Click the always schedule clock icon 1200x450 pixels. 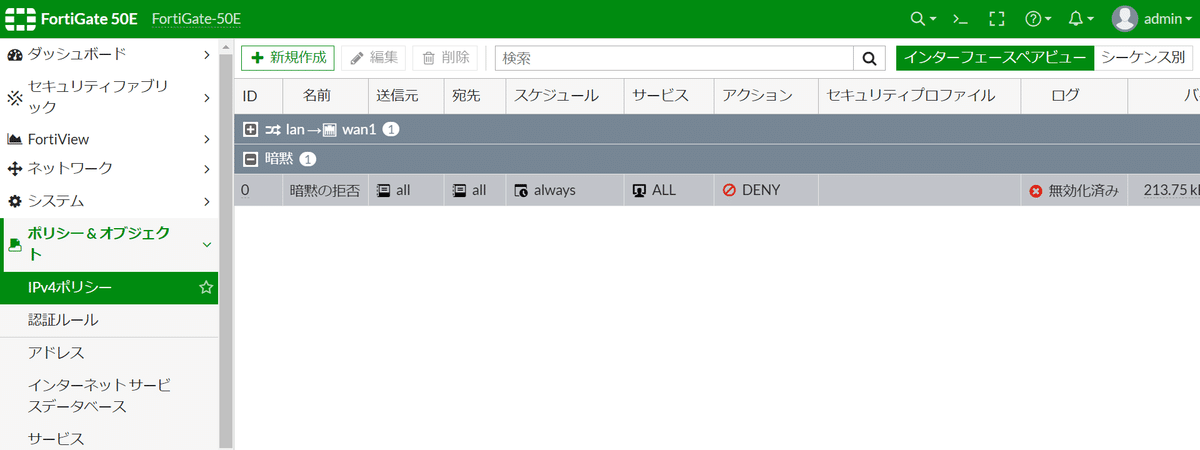(521, 190)
